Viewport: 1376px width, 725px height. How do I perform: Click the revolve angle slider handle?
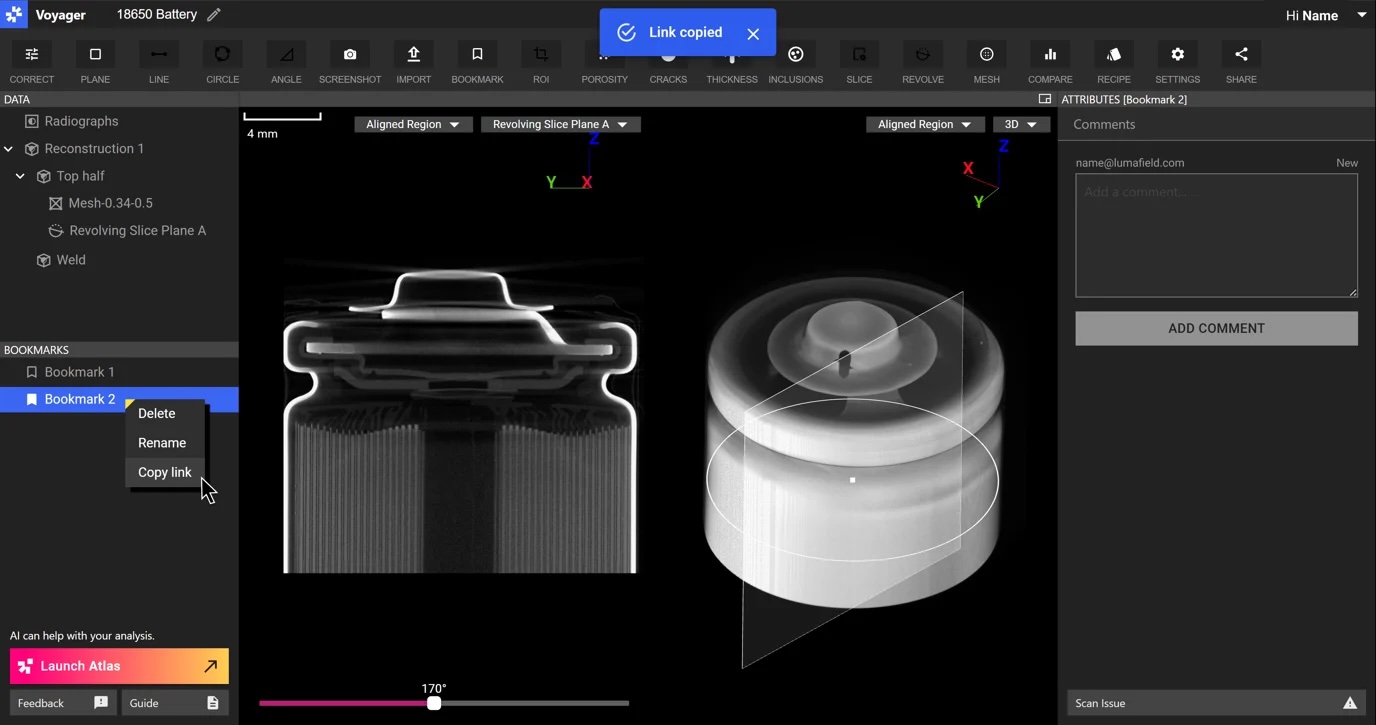click(434, 703)
